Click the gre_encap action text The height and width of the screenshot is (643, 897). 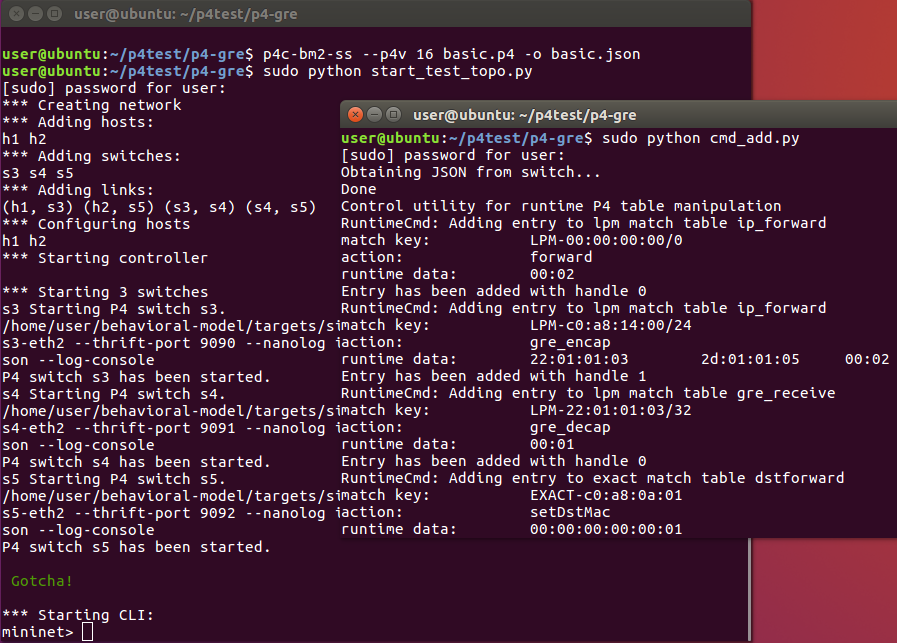(570, 343)
